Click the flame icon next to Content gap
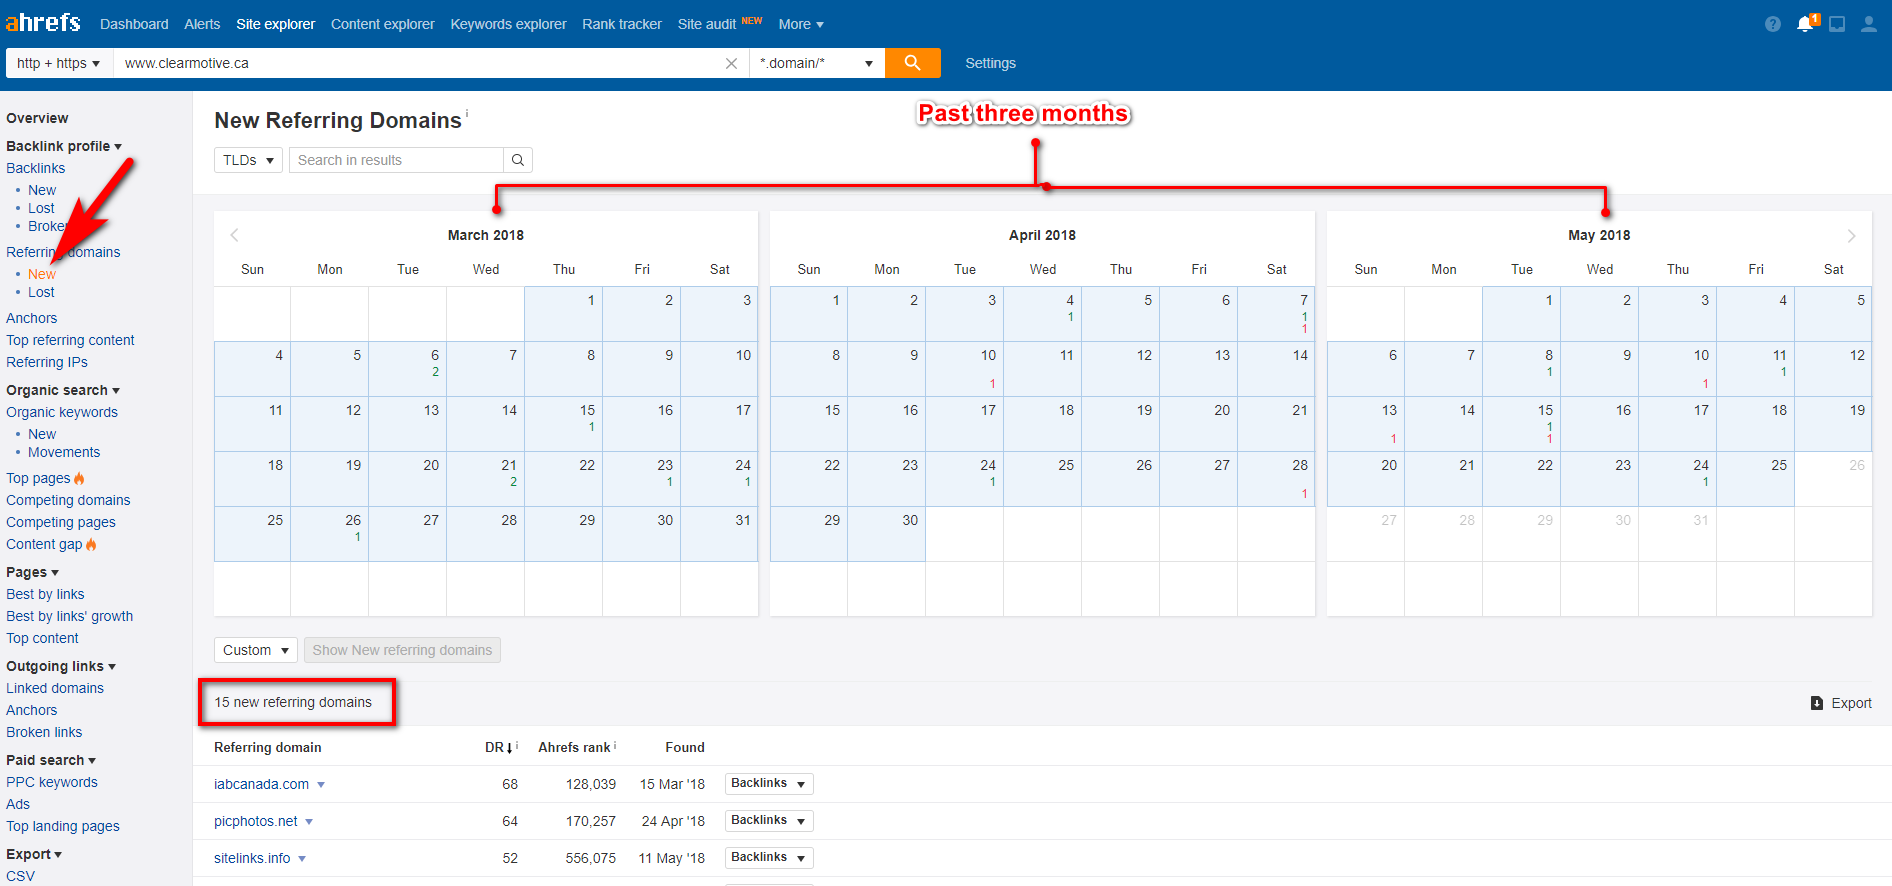 tap(91, 544)
